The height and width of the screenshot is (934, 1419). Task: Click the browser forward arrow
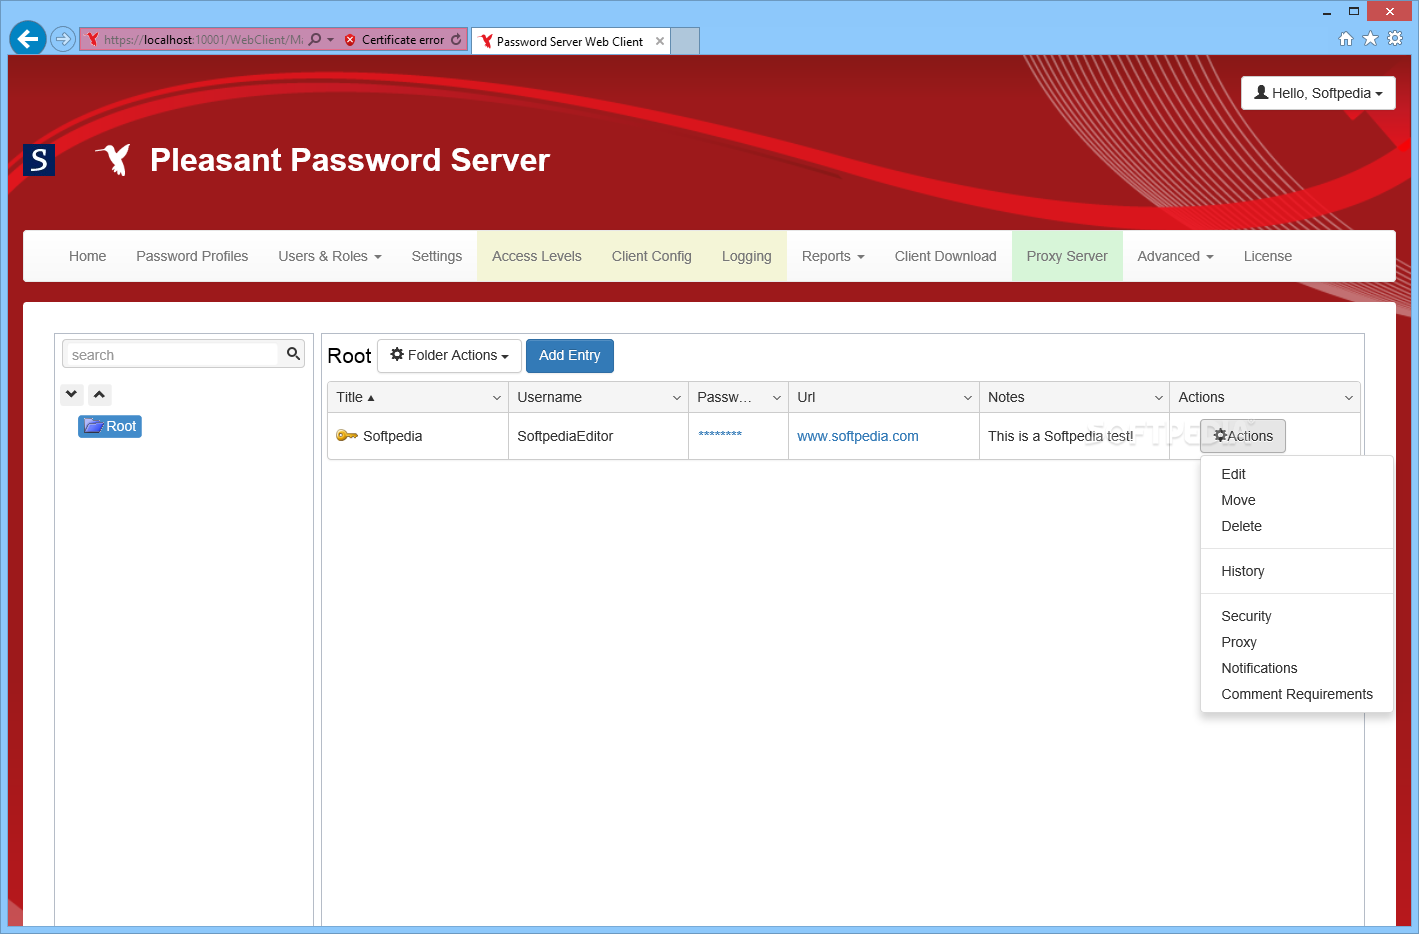pyautogui.click(x=63, y=39)
